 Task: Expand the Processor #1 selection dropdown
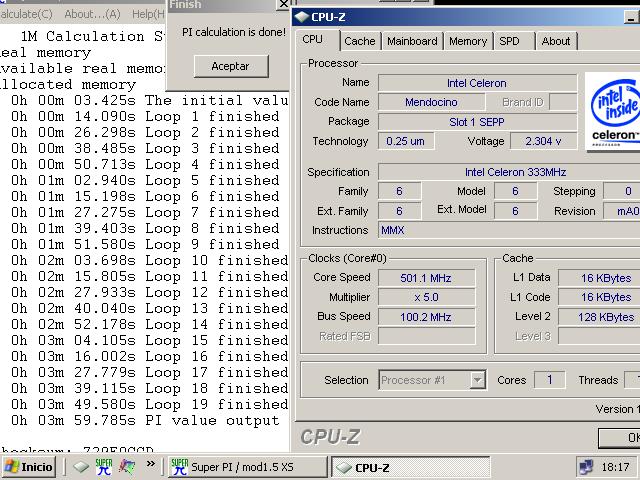[477, 380]
